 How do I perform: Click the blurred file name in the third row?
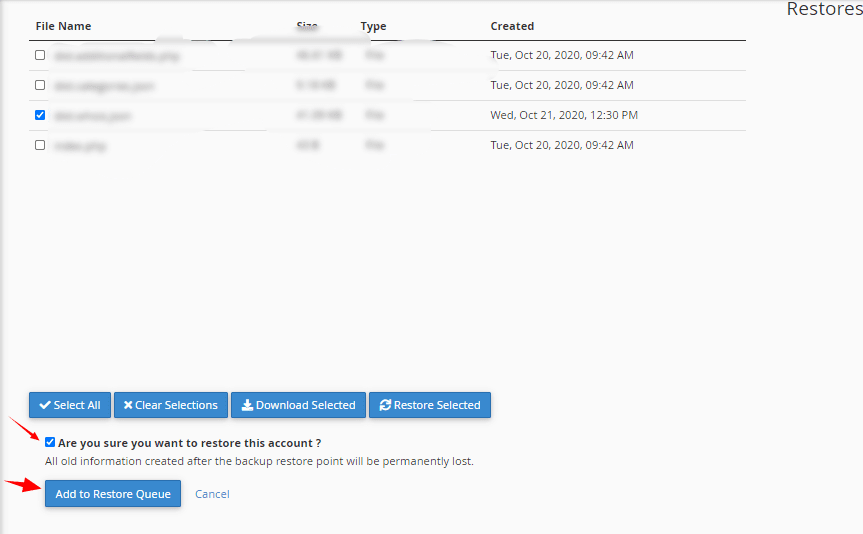[93, 116]
